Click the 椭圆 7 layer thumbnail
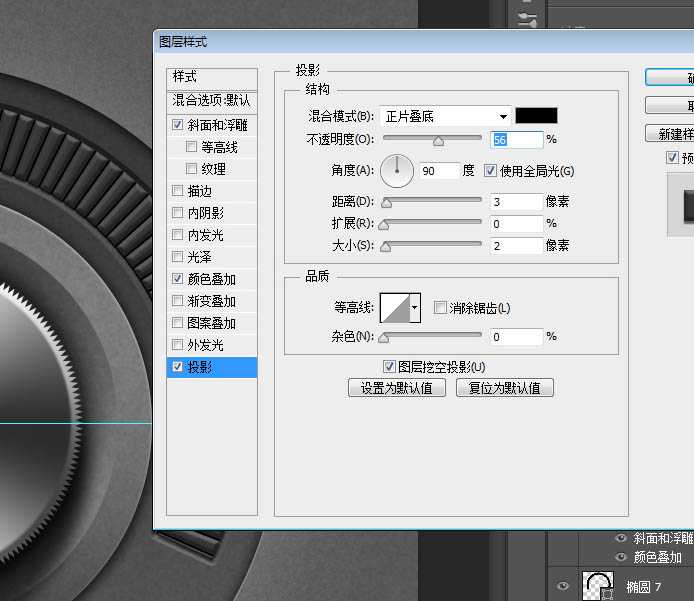Viewport: 694px width, 601px height. pos(598,586)
